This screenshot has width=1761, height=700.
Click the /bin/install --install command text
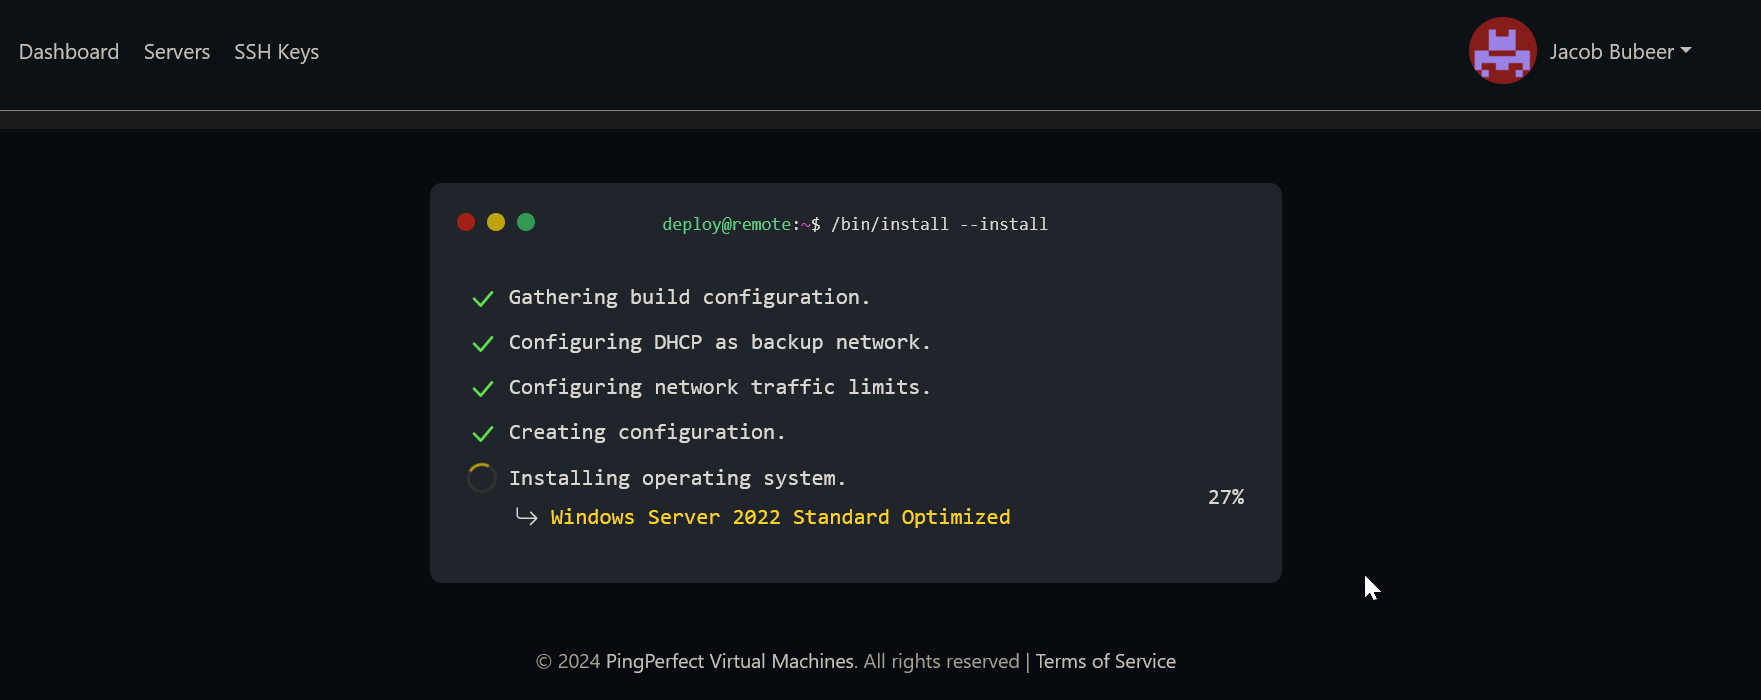pos(939,224)
